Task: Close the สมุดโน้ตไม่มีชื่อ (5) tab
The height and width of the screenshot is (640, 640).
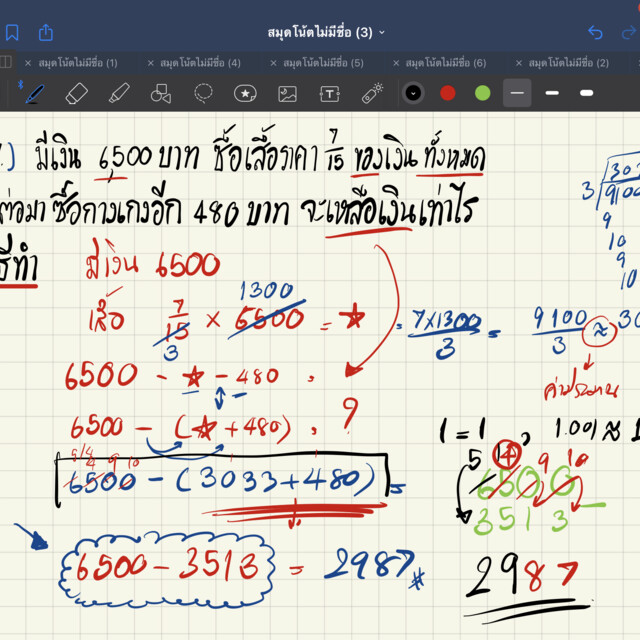Action: point(272,63)
